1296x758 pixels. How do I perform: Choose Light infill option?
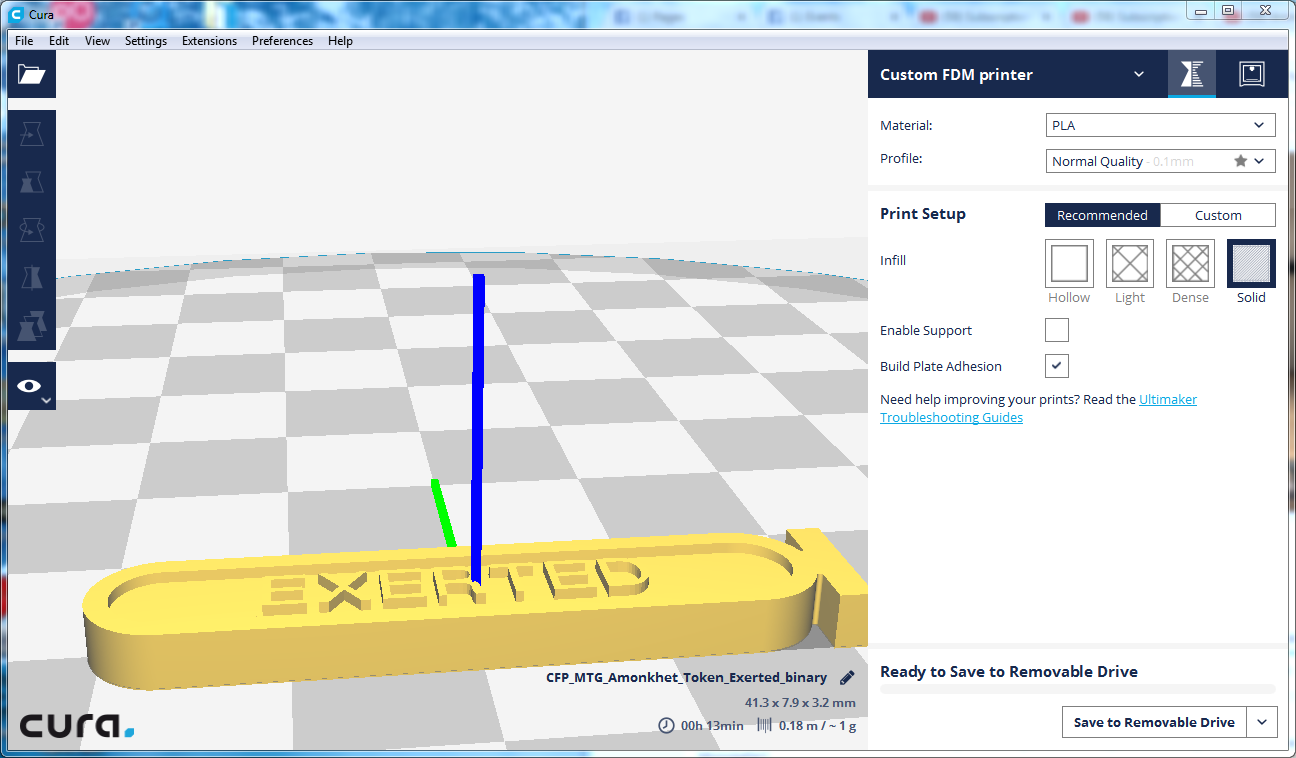pos(1130,263)
